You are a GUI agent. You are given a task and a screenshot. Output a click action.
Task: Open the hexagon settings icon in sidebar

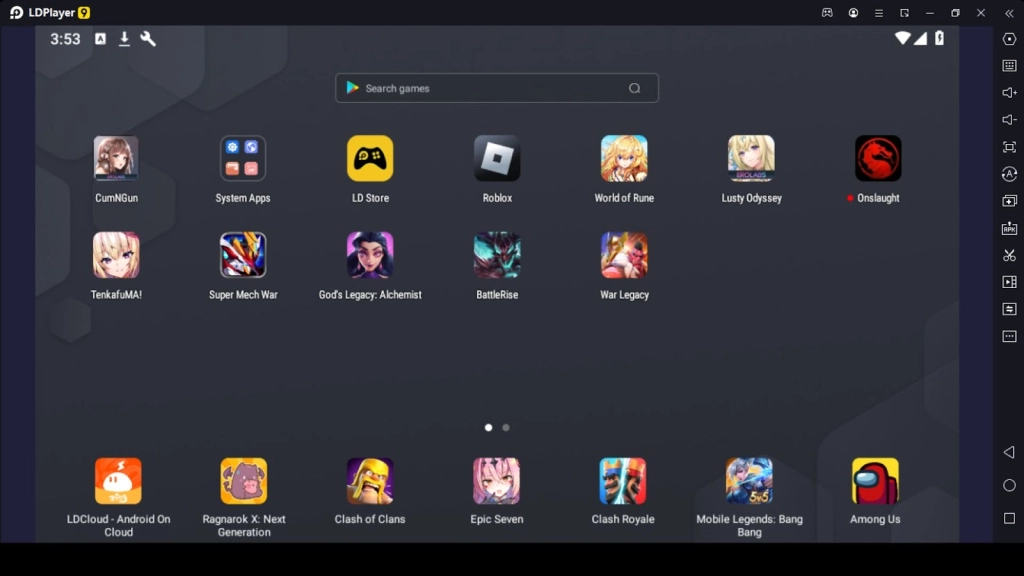(x=1010, y=39)
